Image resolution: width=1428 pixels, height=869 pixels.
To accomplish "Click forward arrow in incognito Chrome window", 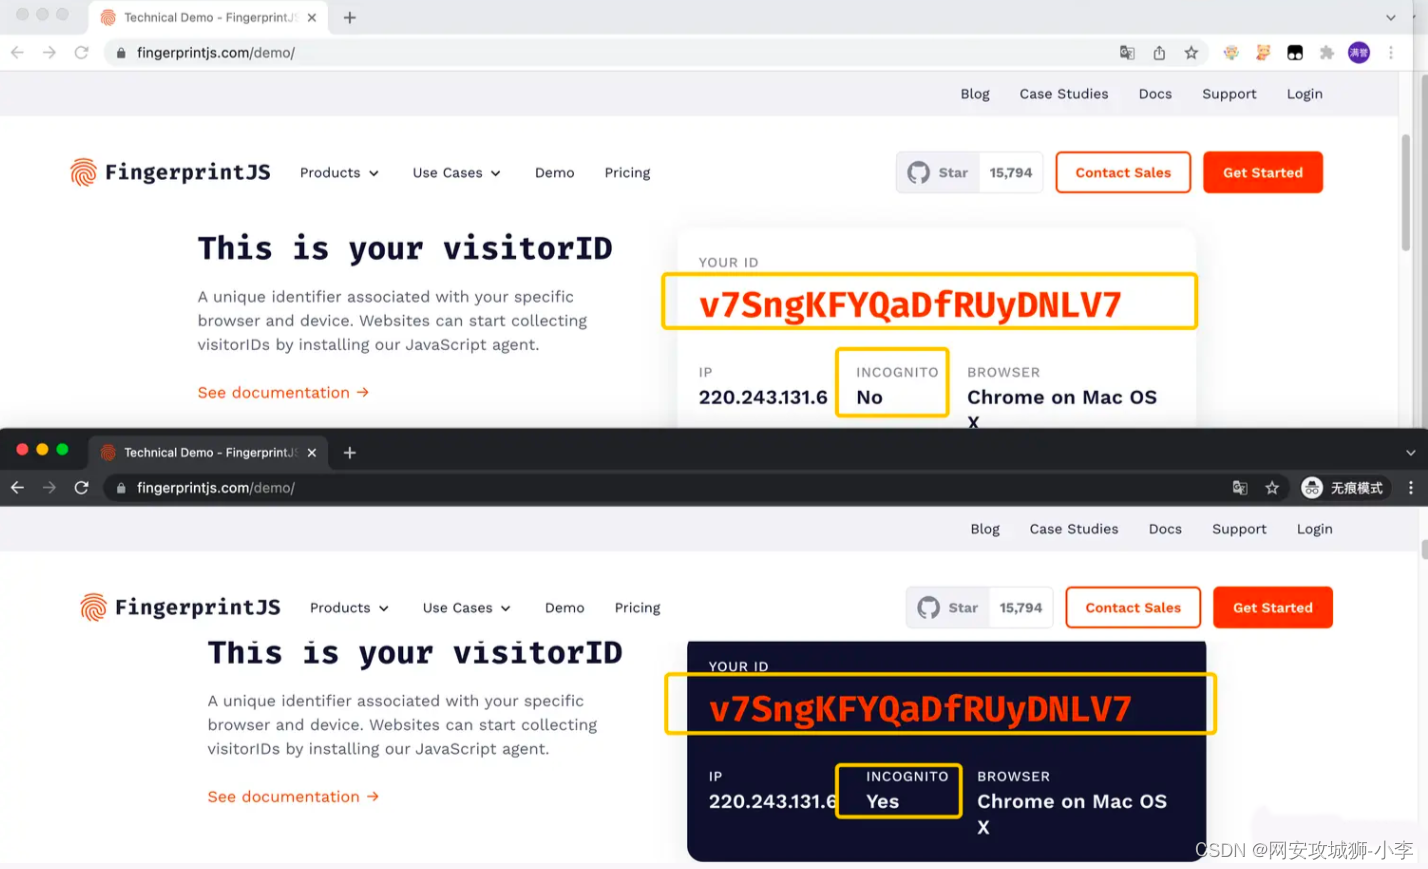I will tap(49, 488).
